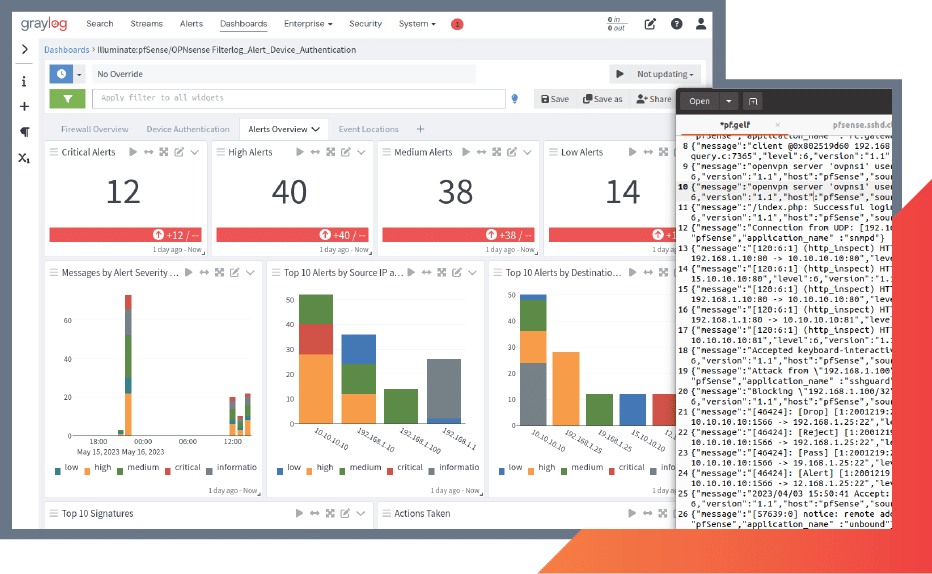The height and width of the screenshot is (574, 932).
Task: Click the filter input field for all widgets
Action: (x=298, y=98)
